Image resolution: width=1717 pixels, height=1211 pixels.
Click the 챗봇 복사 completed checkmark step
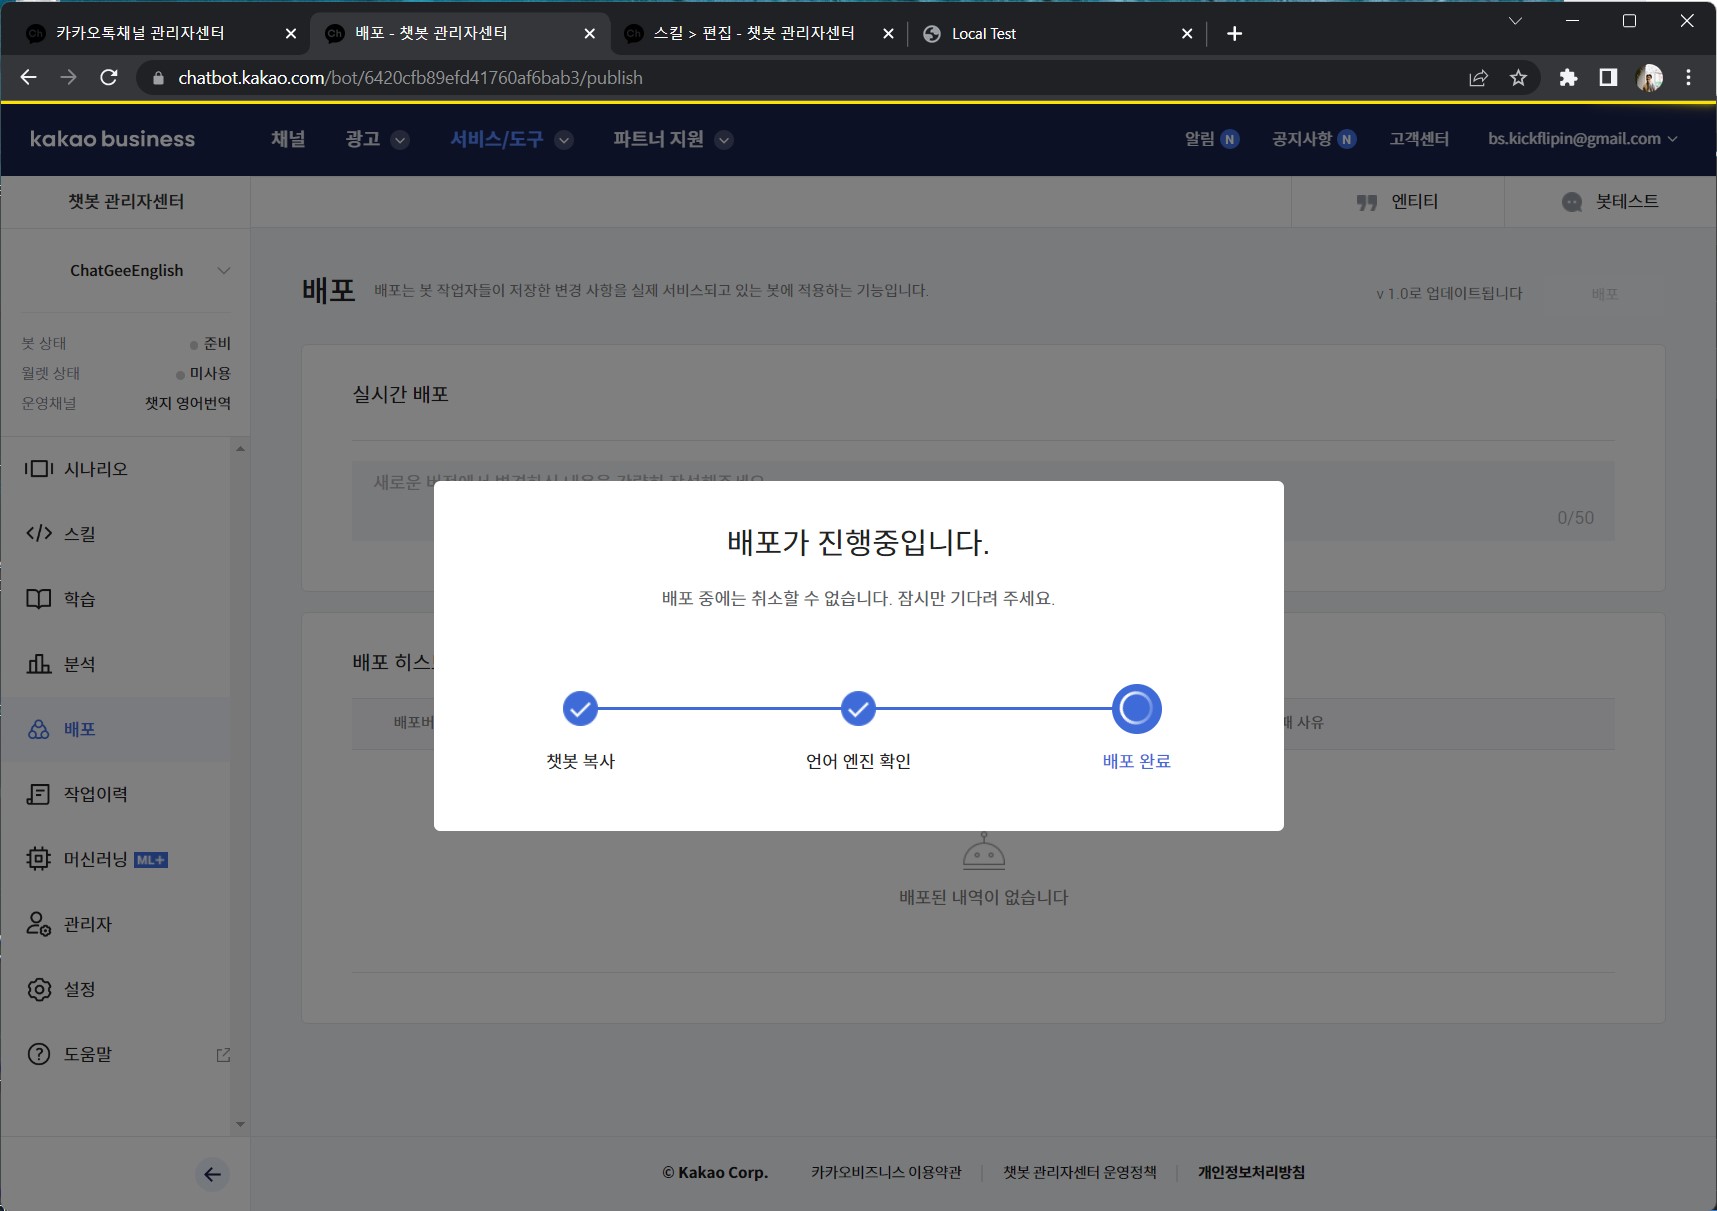pos(580,709)
